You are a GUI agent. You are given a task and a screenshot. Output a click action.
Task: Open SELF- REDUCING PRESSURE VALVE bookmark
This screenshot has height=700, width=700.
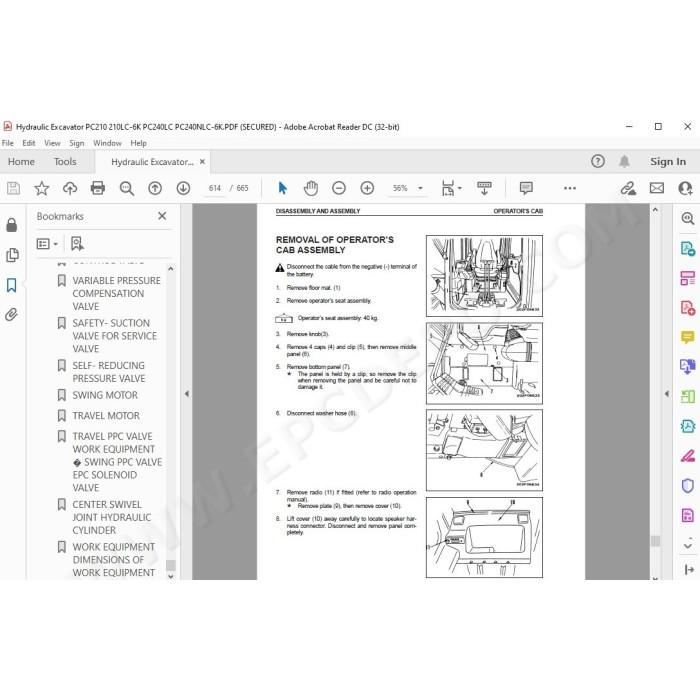[109, 372]
